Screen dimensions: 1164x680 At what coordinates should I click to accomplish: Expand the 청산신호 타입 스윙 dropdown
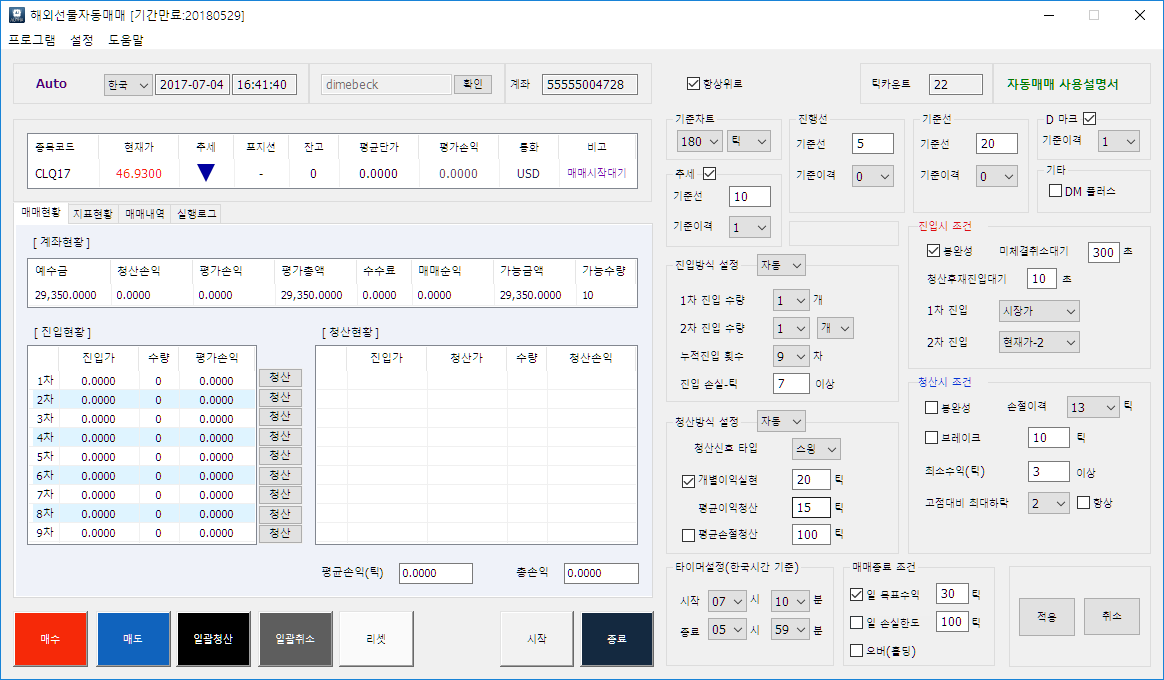tap(816, 449)
